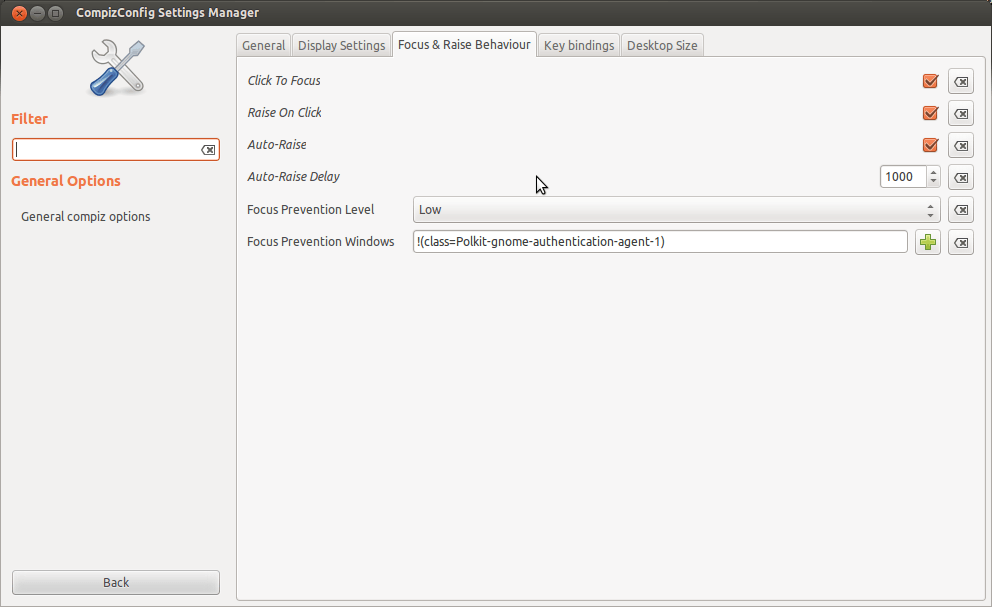Screen dimensions: 992x607
Task: Increase Auto-Raise Delay with up arrow
Action: 933,172
